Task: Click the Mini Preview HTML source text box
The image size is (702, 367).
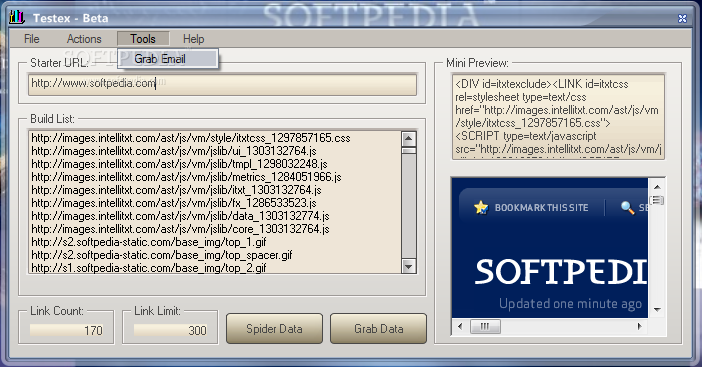Action: tap(558, 117)
